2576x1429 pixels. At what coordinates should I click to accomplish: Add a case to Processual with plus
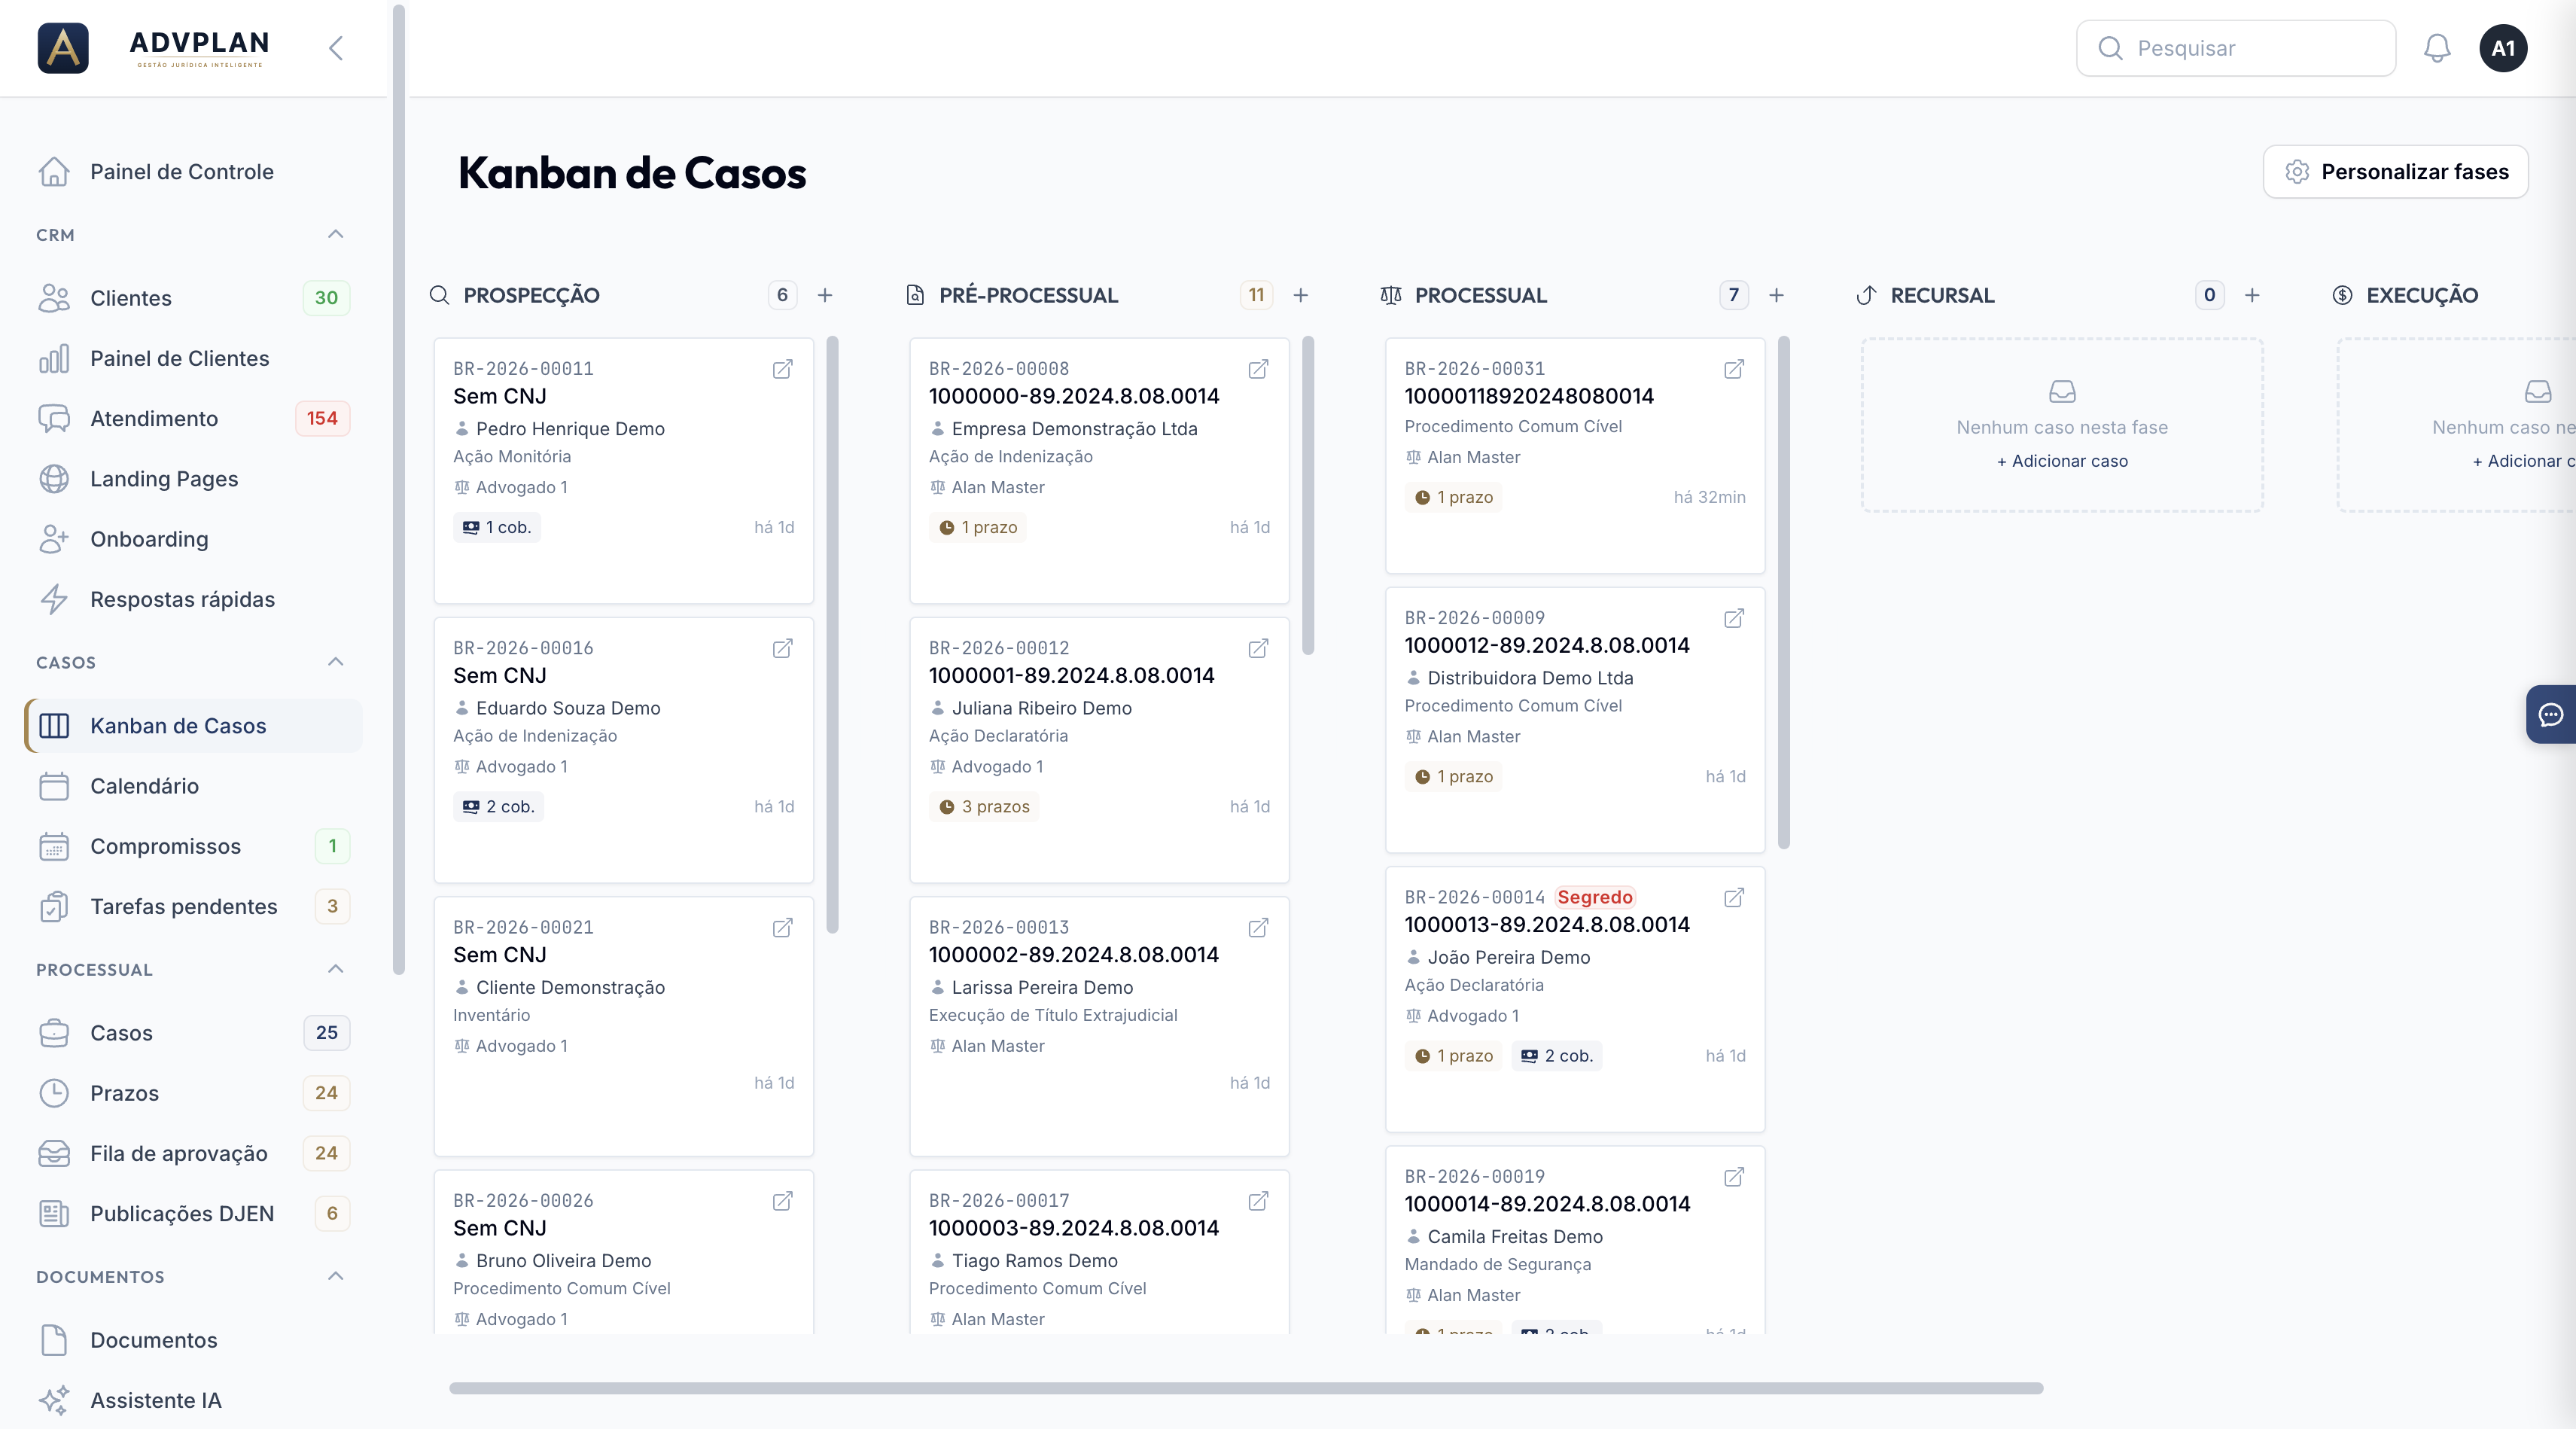pyautogui.click(x=1777, y=295)
